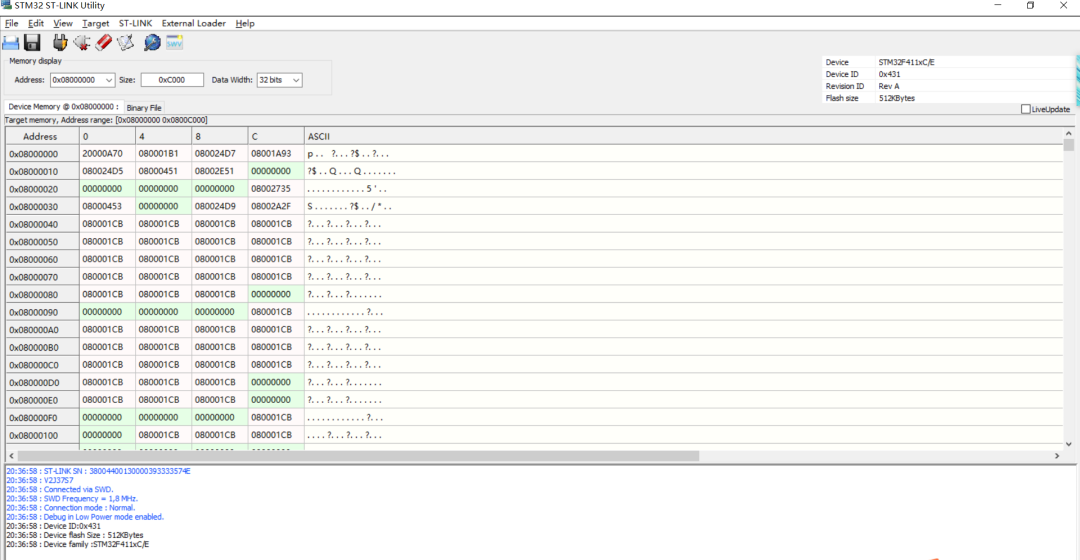Open Program and verify globe icon
1080x560 pixels.
pyautogui.click(x=152, y=43)
